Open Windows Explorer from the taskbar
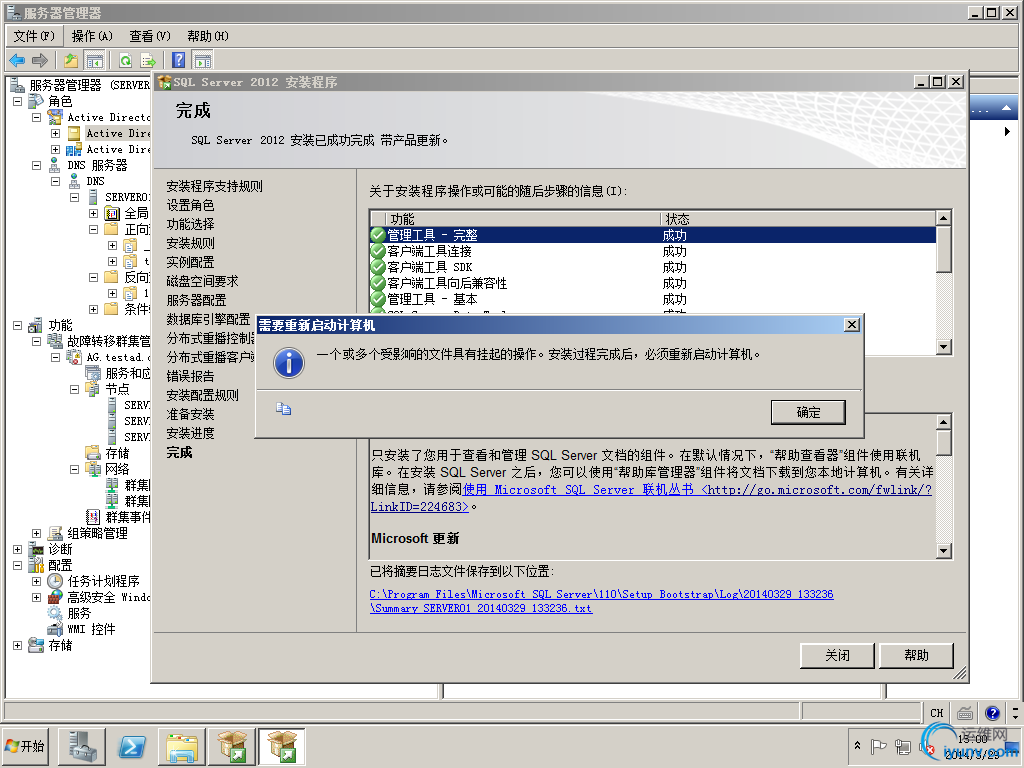 182,746
